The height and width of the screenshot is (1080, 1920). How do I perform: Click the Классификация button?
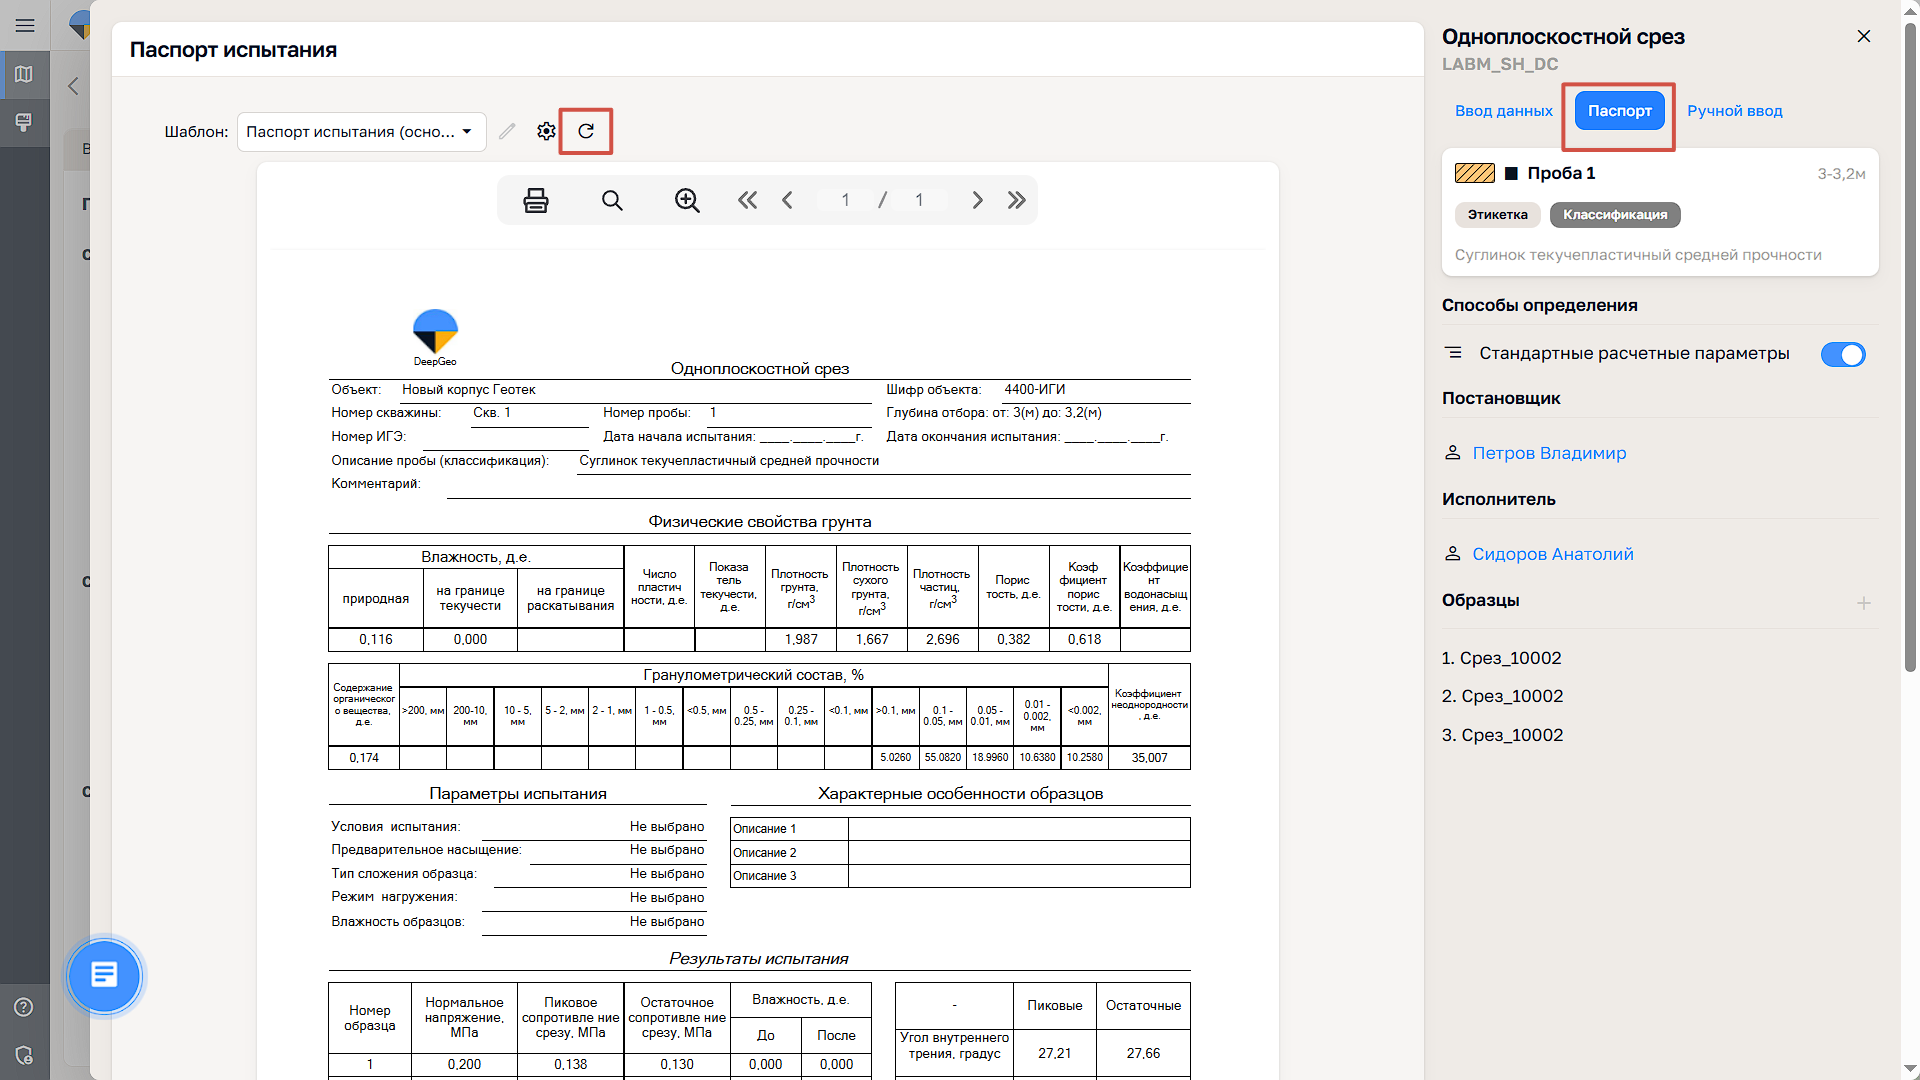coord(1614,215)
